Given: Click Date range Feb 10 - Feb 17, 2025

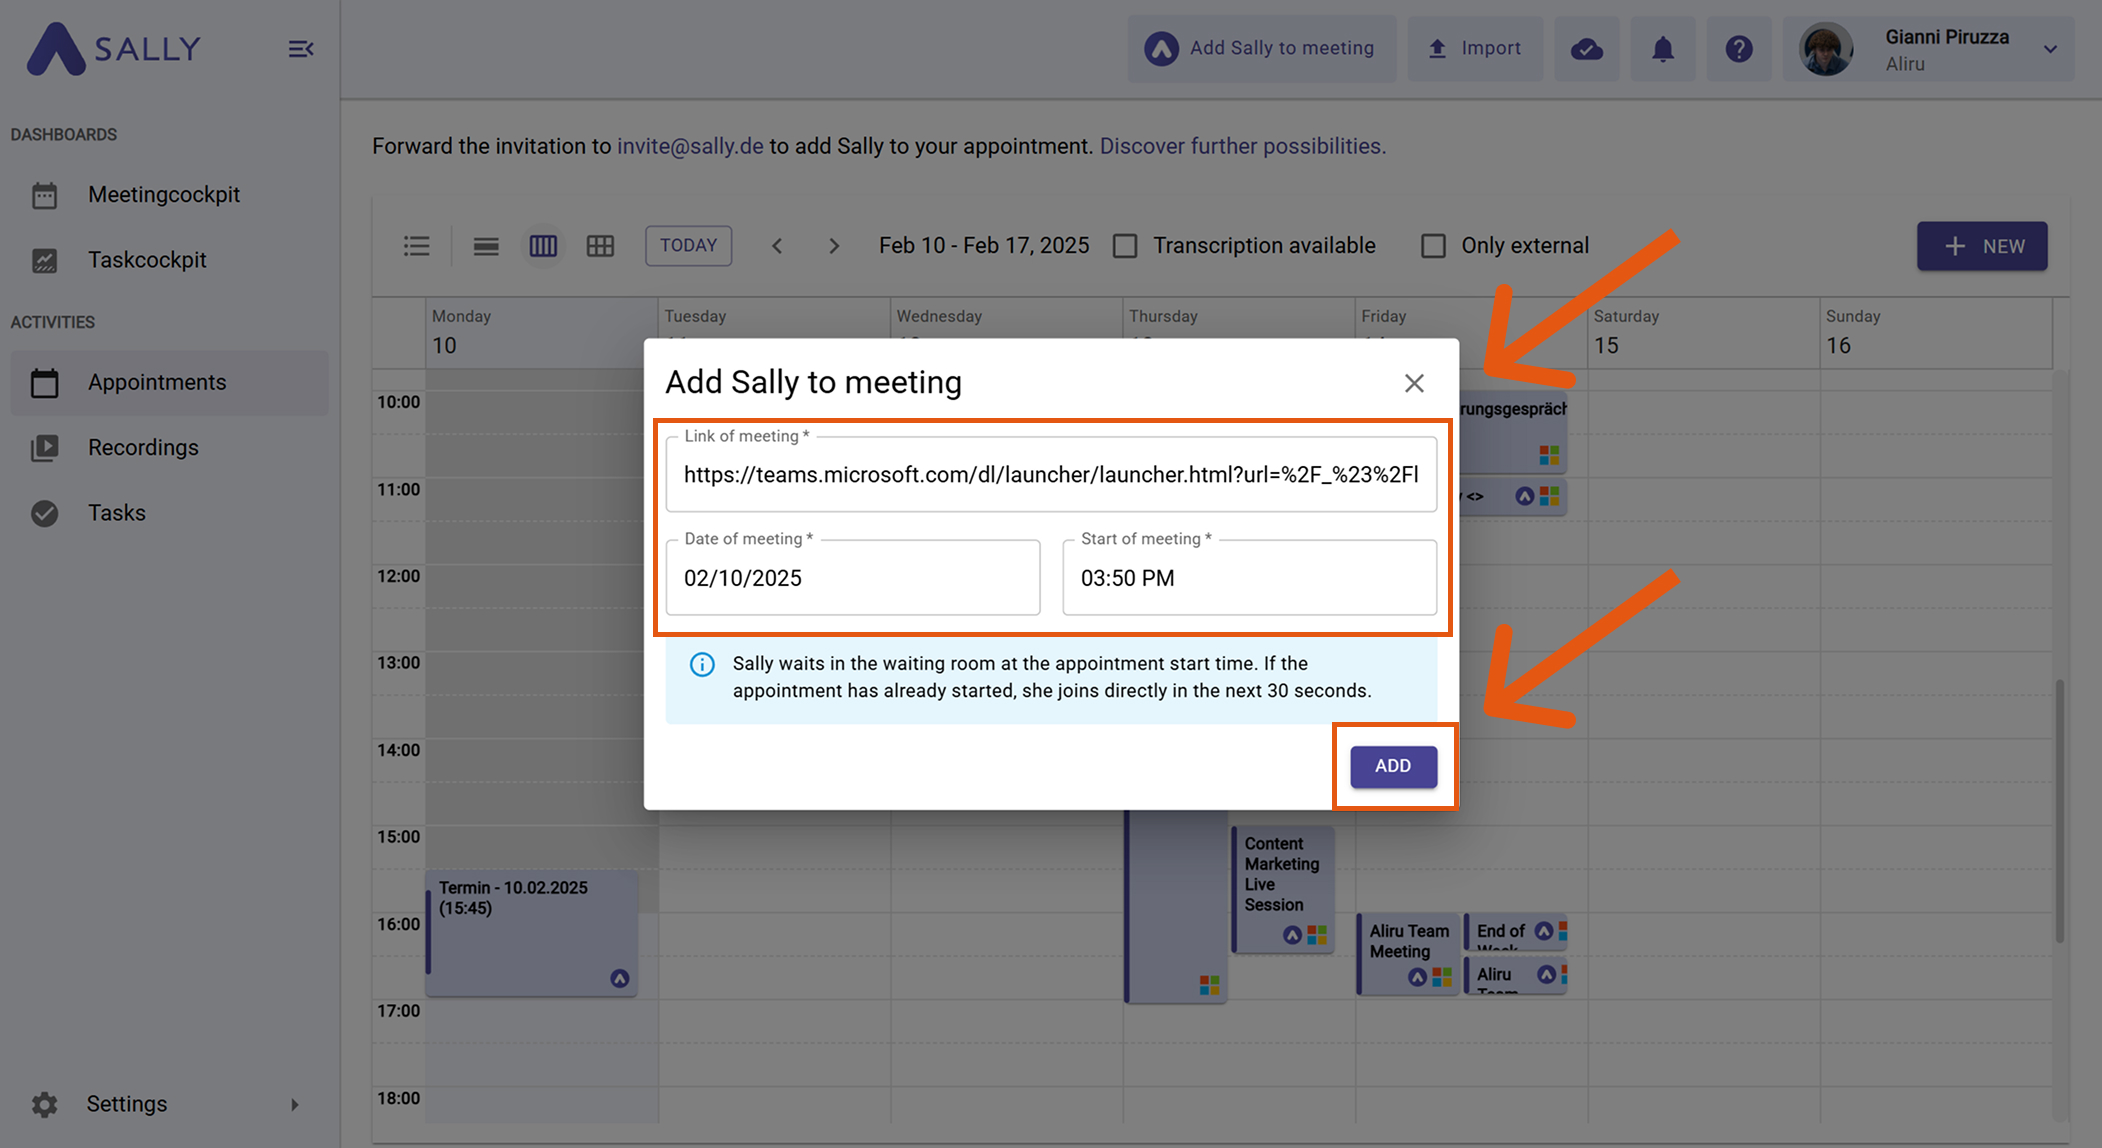Looking at the screenshot, I should point(984,246).
